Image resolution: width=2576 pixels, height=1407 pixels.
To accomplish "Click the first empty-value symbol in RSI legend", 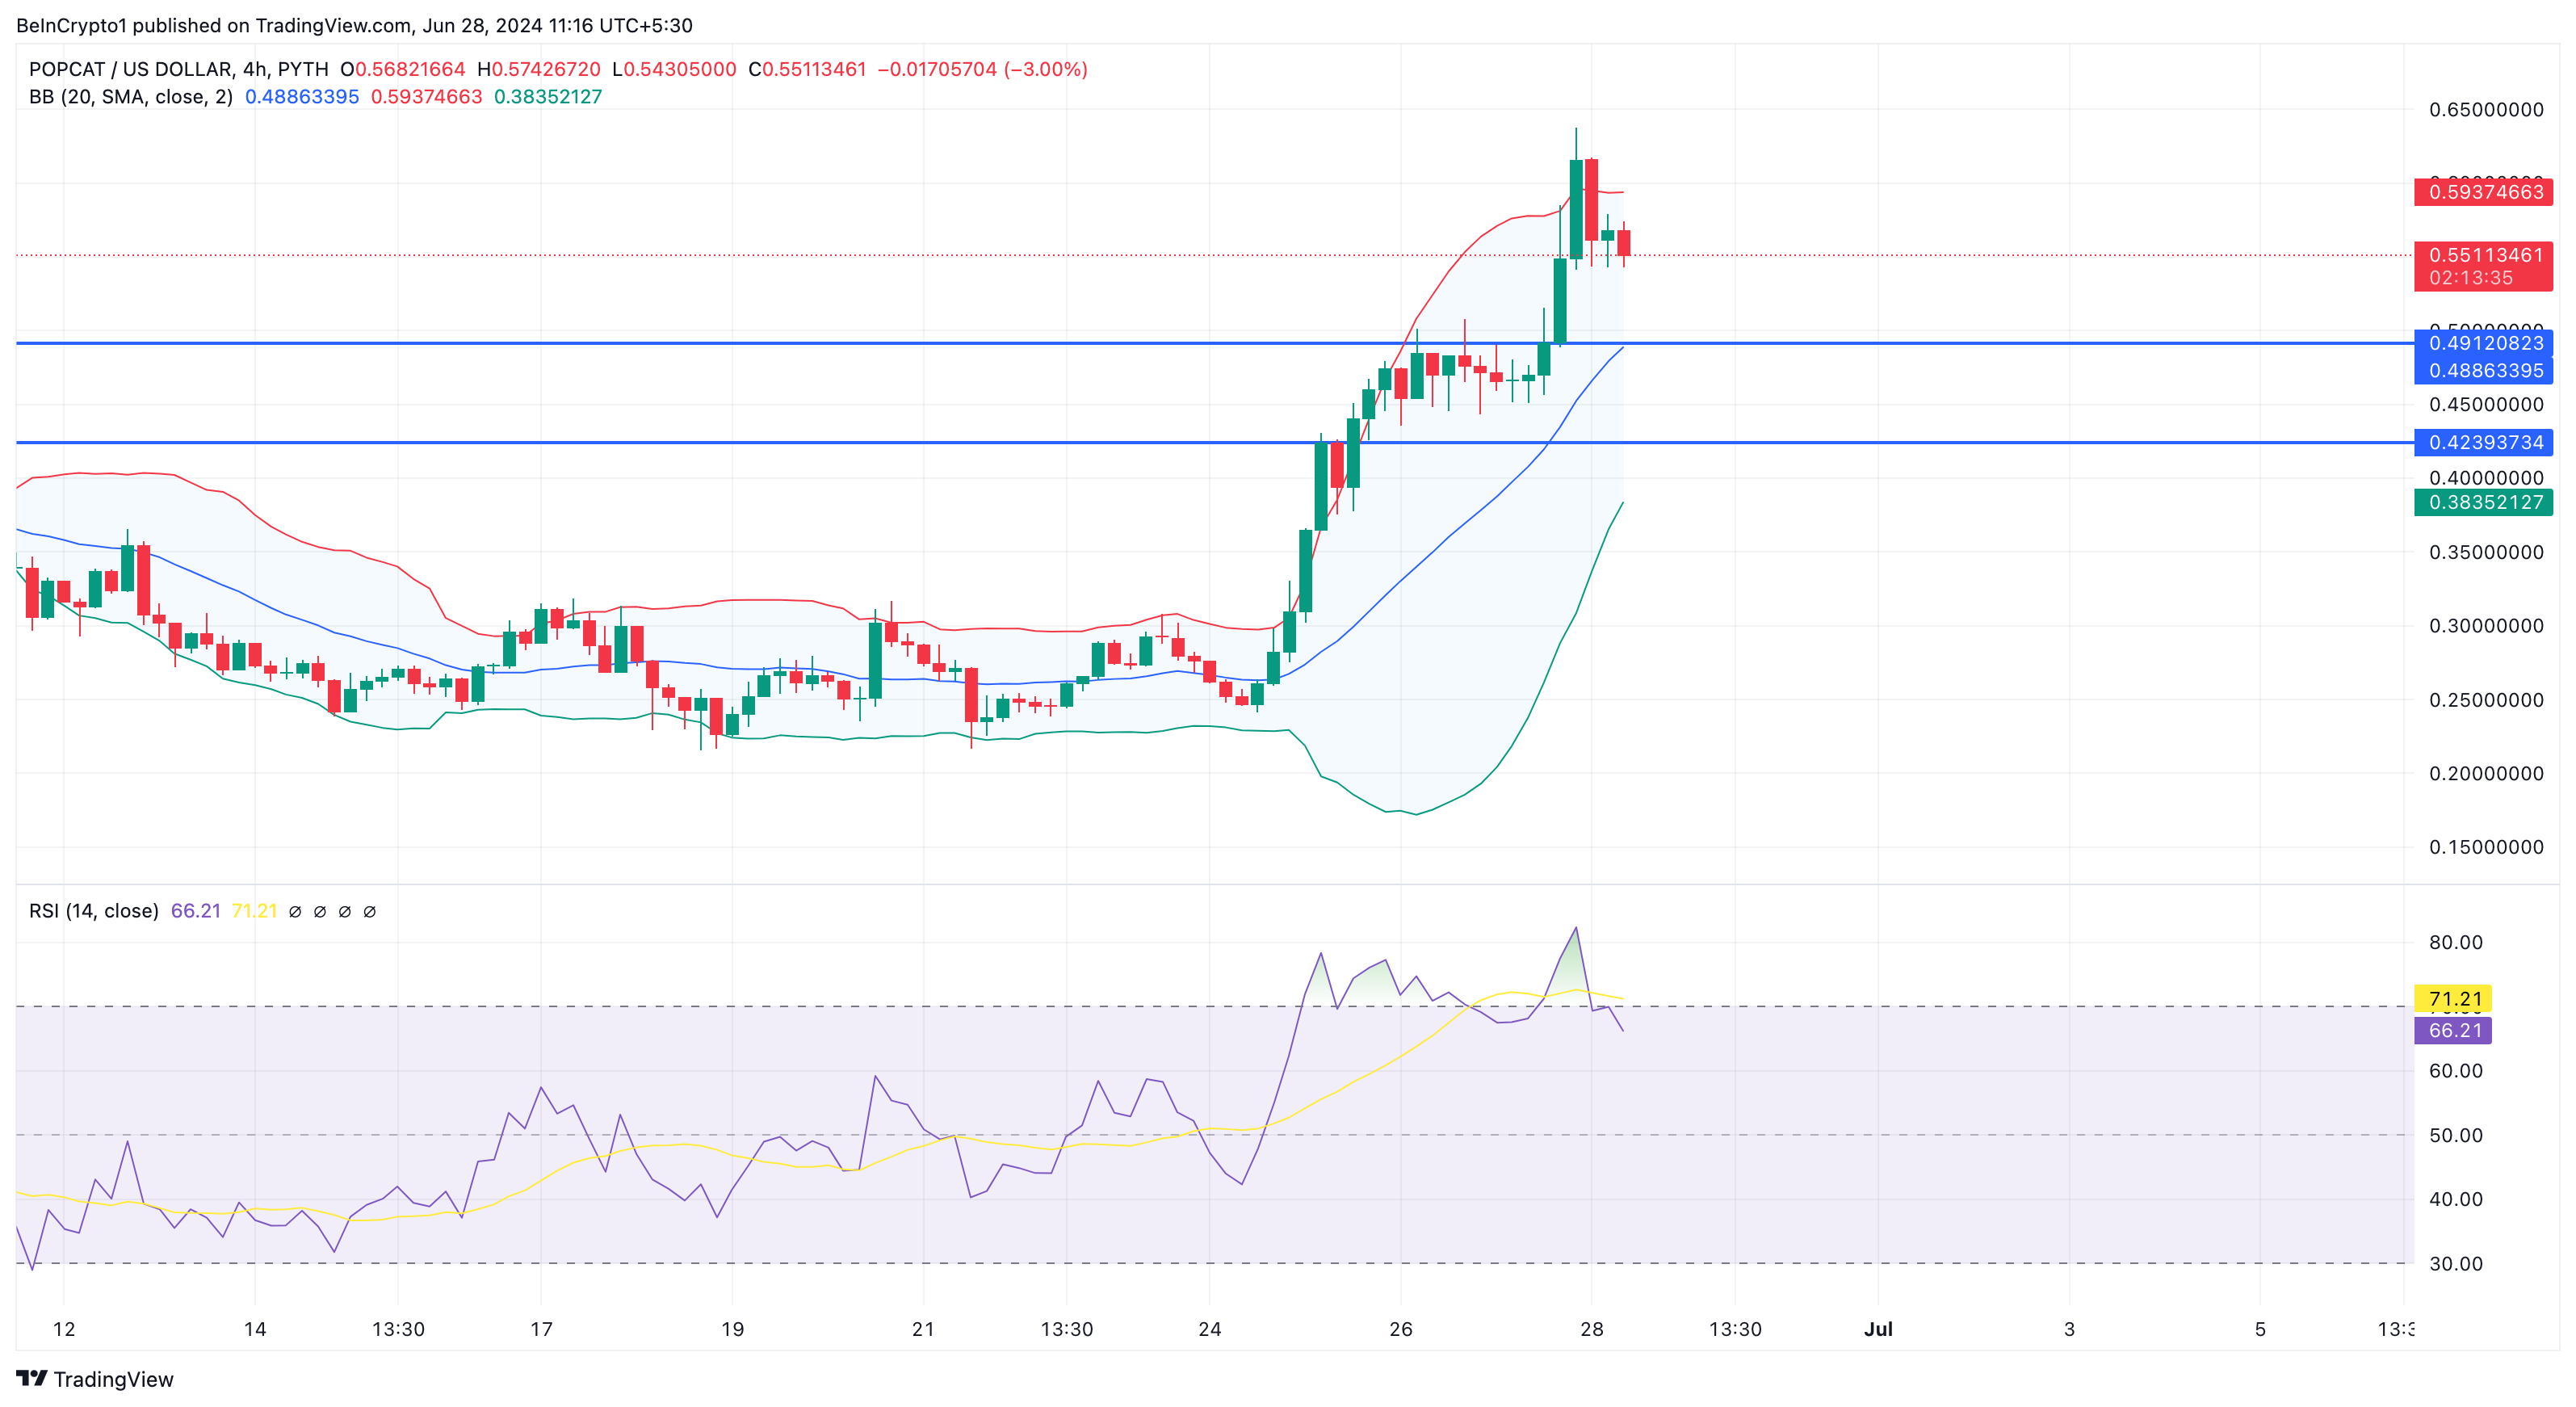I will [x=295, y=911].
